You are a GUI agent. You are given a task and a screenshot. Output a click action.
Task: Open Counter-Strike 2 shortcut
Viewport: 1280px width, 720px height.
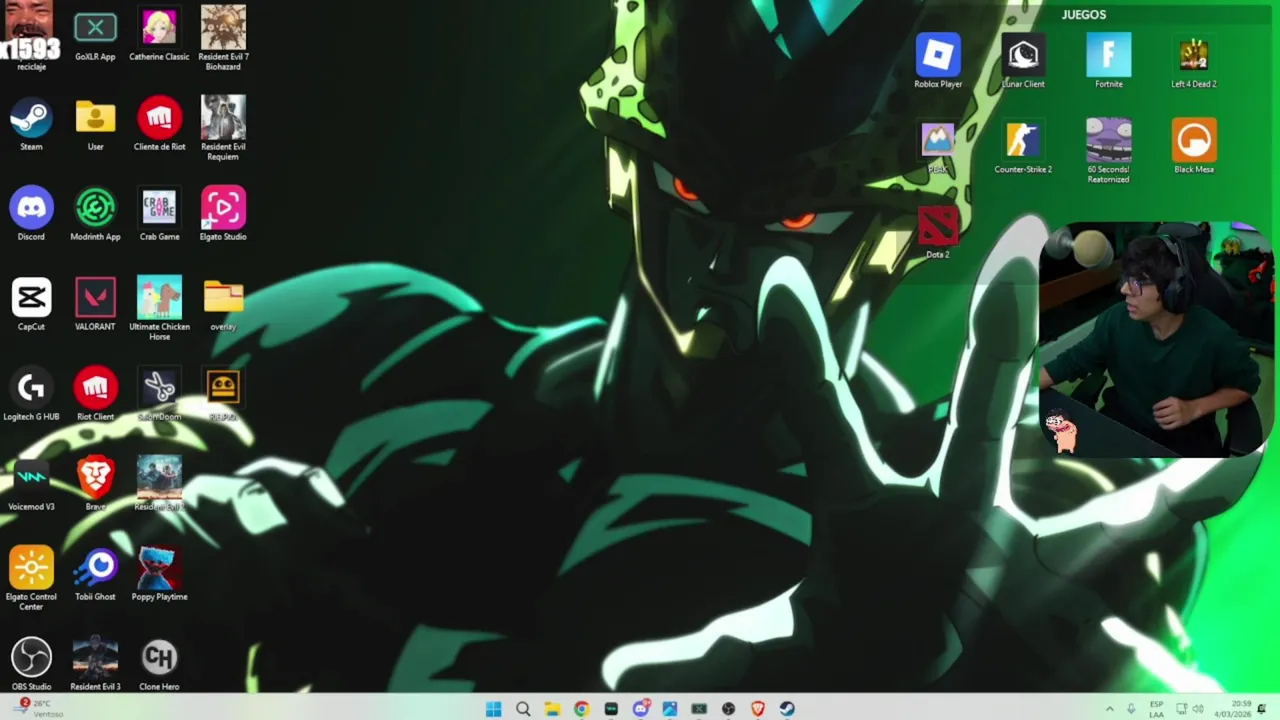1023,147
